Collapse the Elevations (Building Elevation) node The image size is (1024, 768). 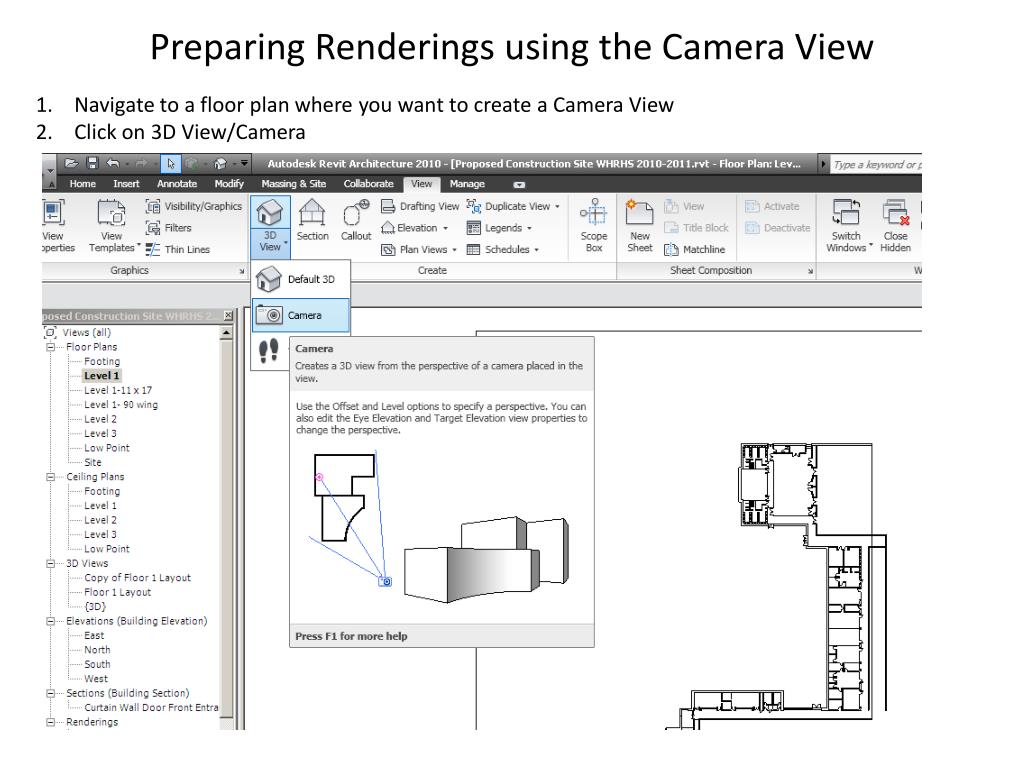point(51,622)
